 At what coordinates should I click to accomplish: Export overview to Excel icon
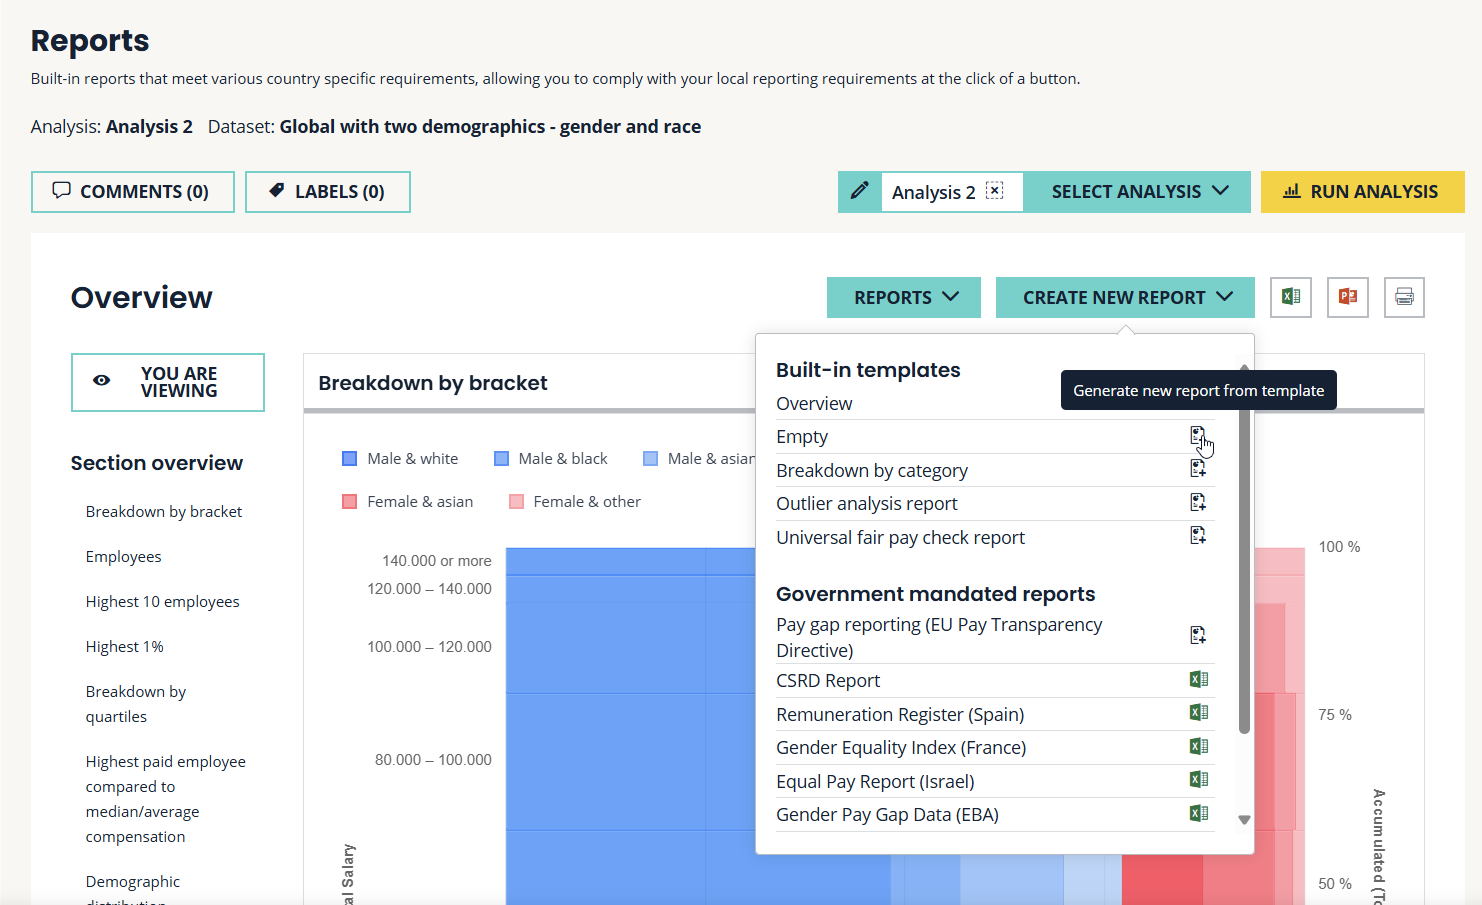click(x=1290, y=297)
